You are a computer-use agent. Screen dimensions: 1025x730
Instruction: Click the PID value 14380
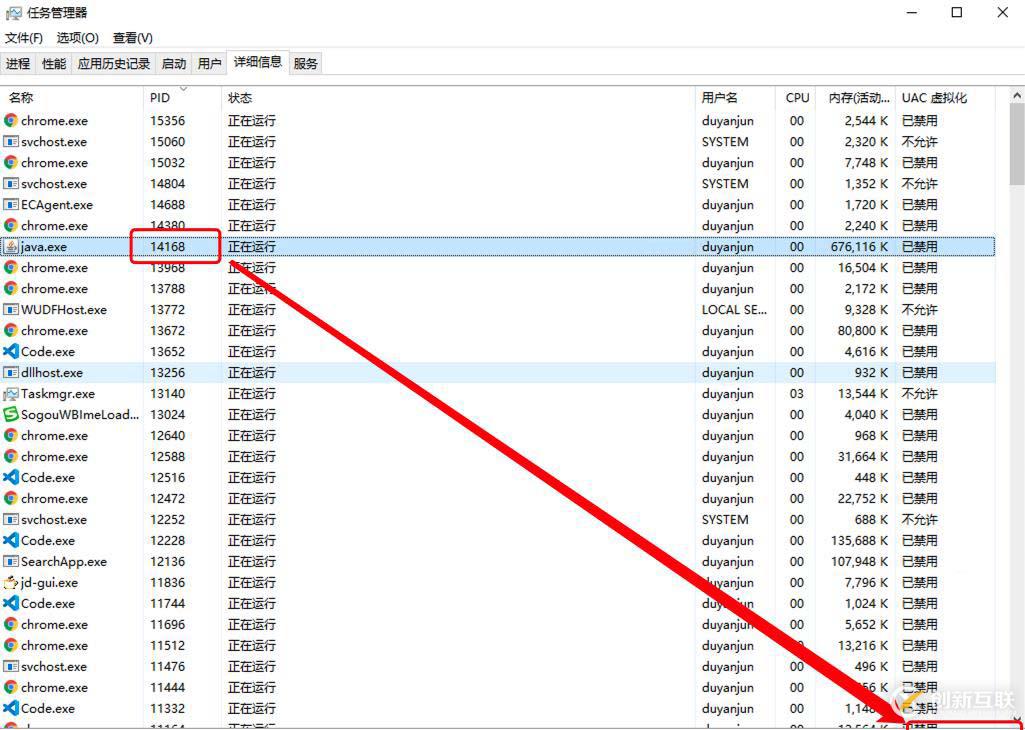pyautogui.click(x=168, y=225)
